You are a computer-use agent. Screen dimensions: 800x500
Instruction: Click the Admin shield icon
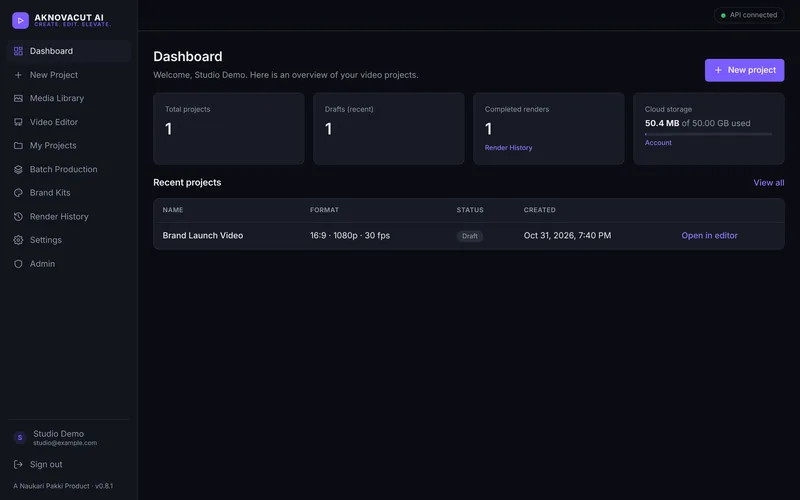(18, 264)
